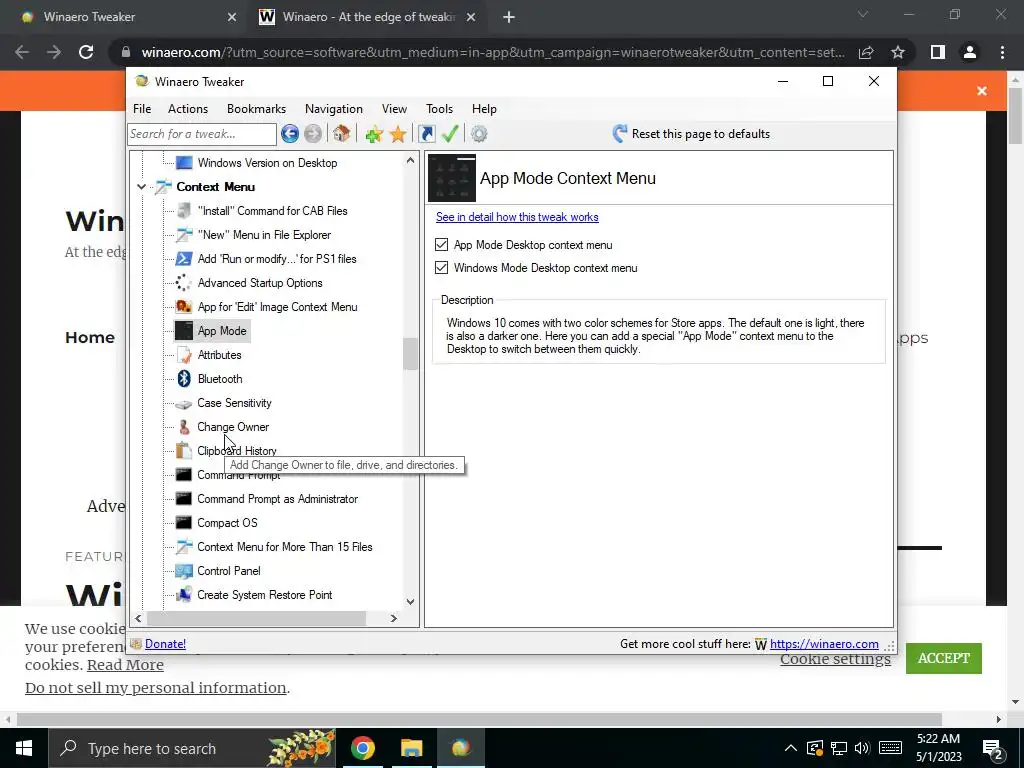Click the Clipboard History icon
Image resolution: width=1024 pixels, height=768 pixels.
point(184,451)
